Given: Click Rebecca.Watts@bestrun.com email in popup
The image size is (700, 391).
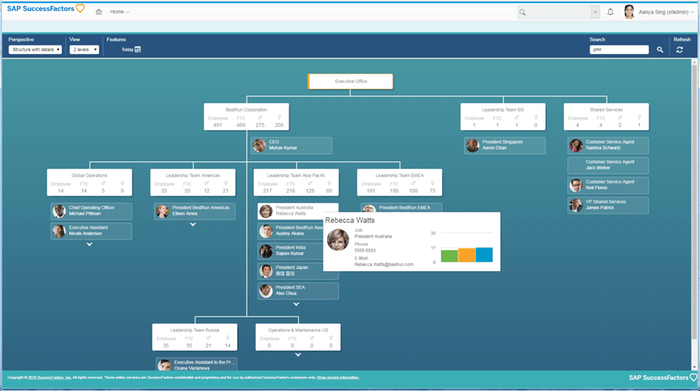Looking at the screenshot, I should [x=384, y=264].
